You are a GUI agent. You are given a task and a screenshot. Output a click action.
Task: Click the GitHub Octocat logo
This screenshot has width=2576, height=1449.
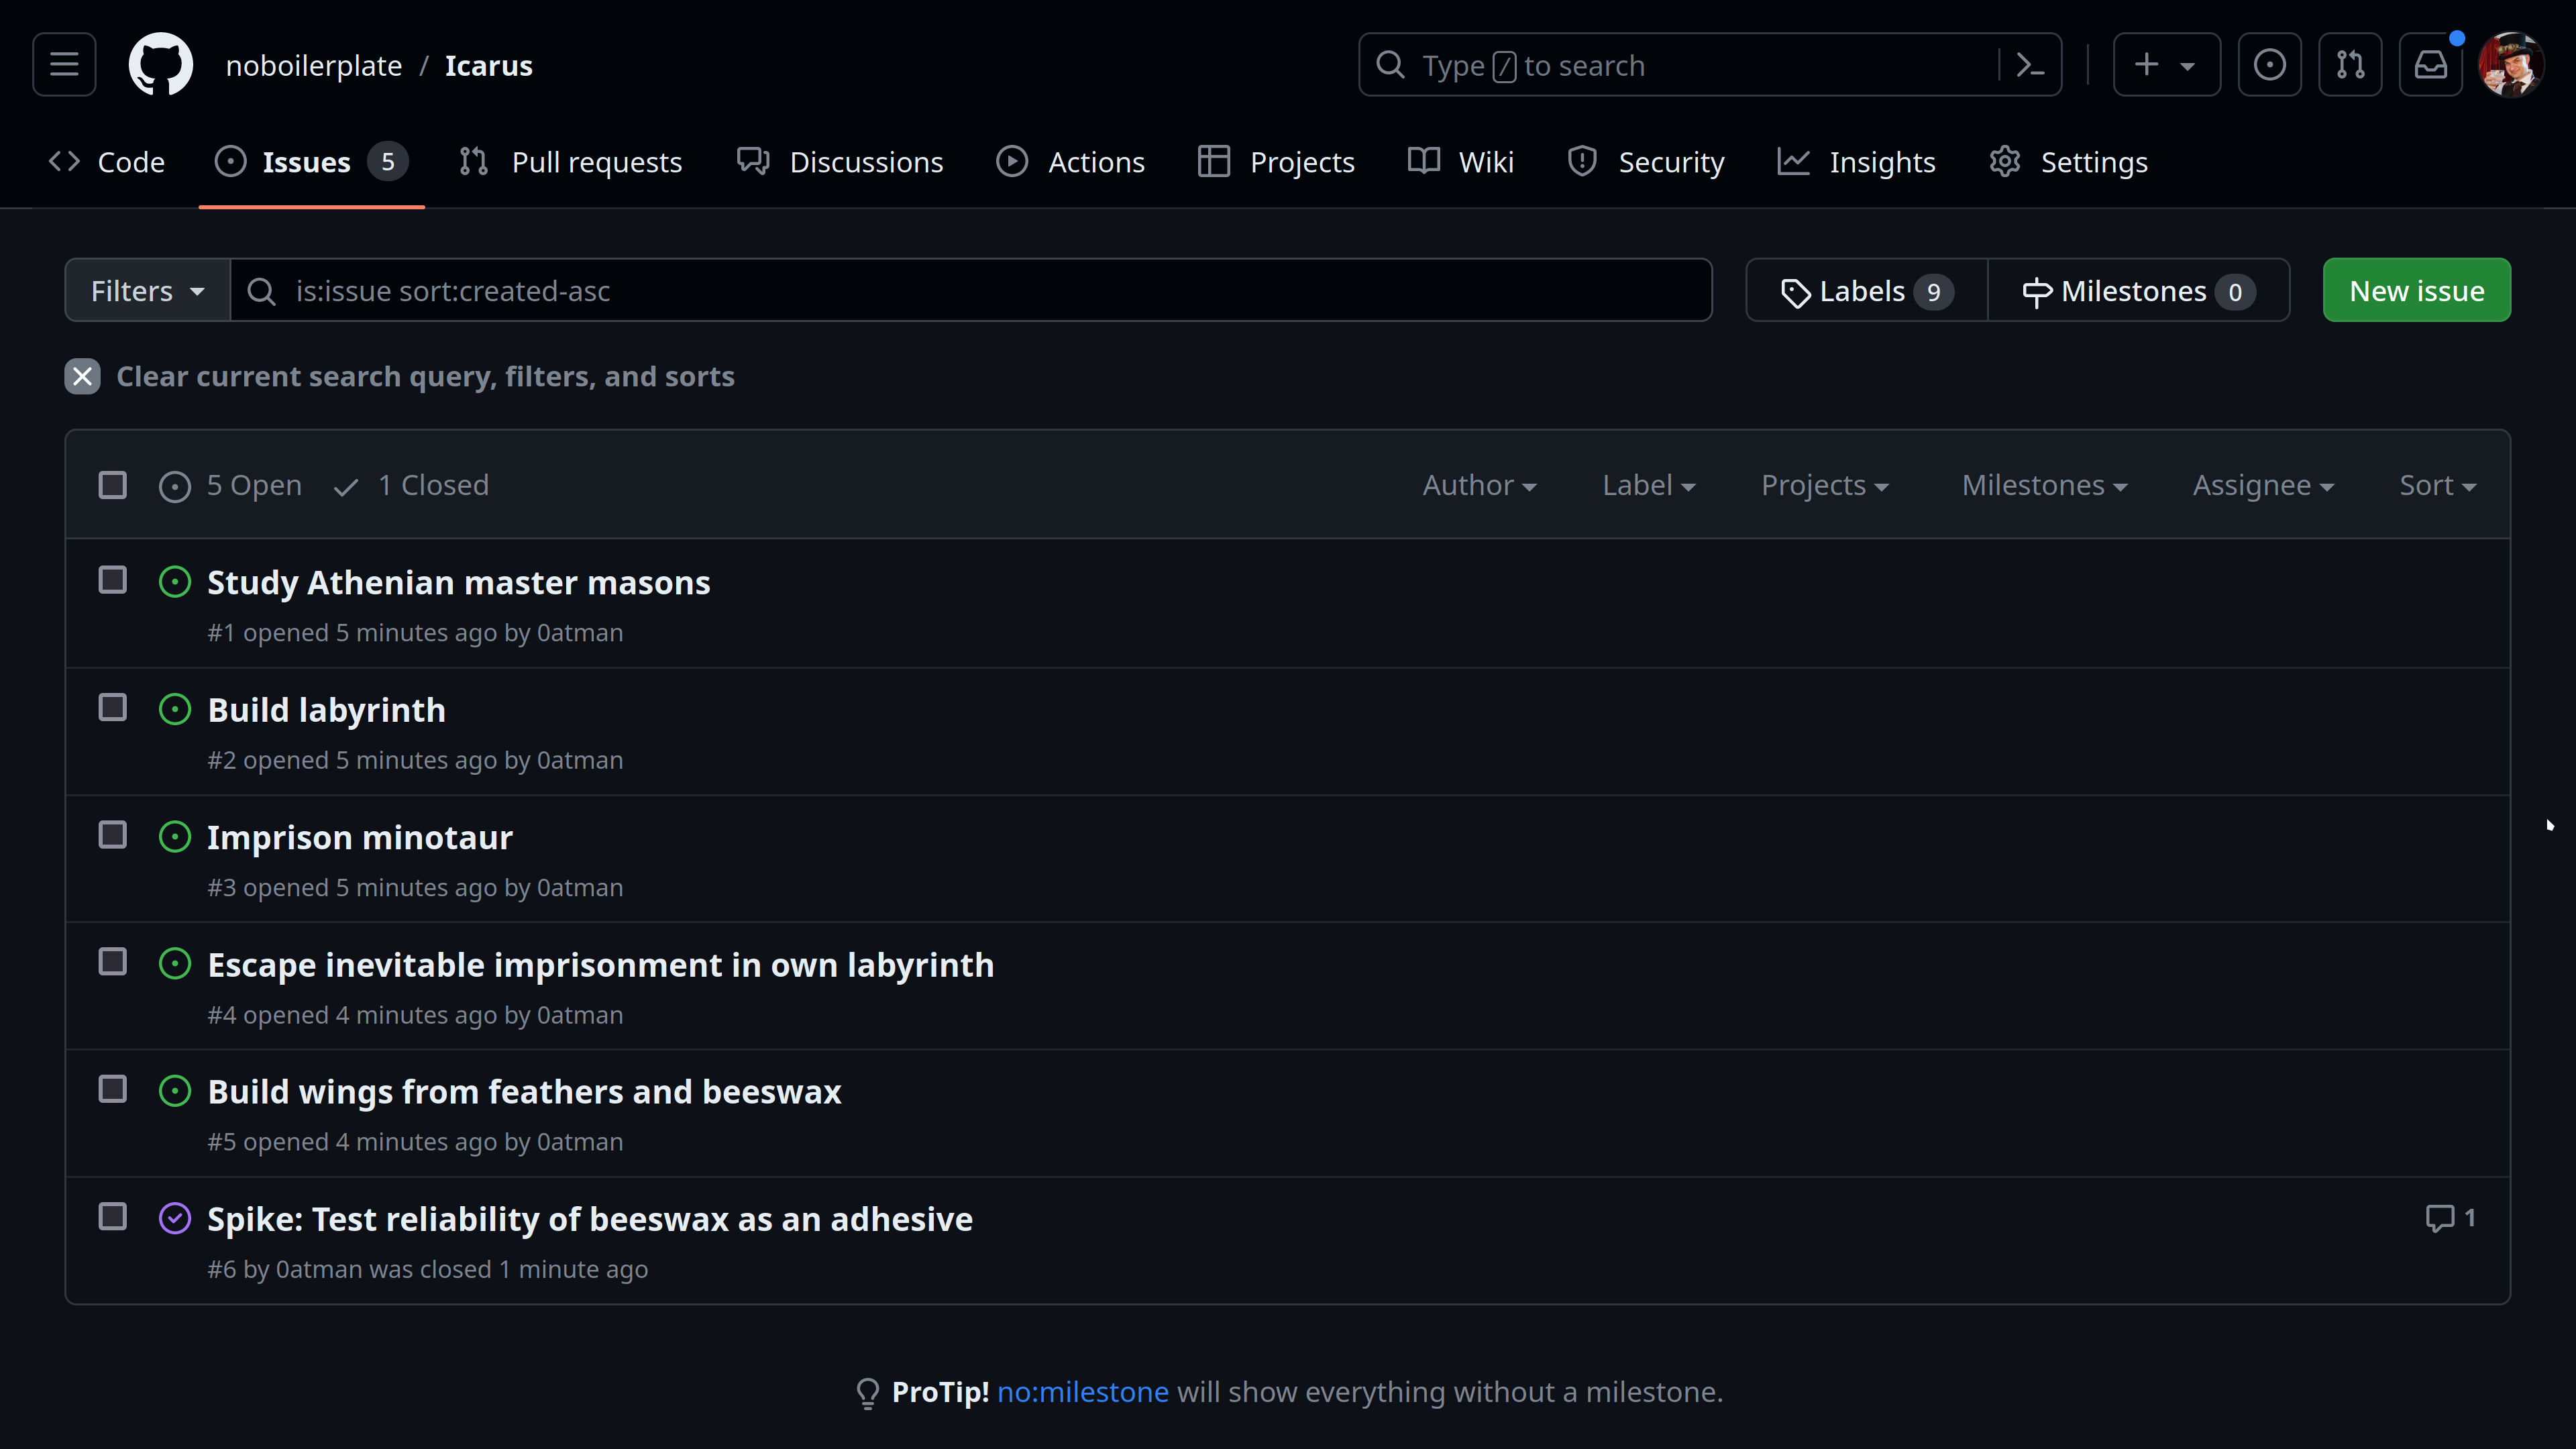click(160, 65)
